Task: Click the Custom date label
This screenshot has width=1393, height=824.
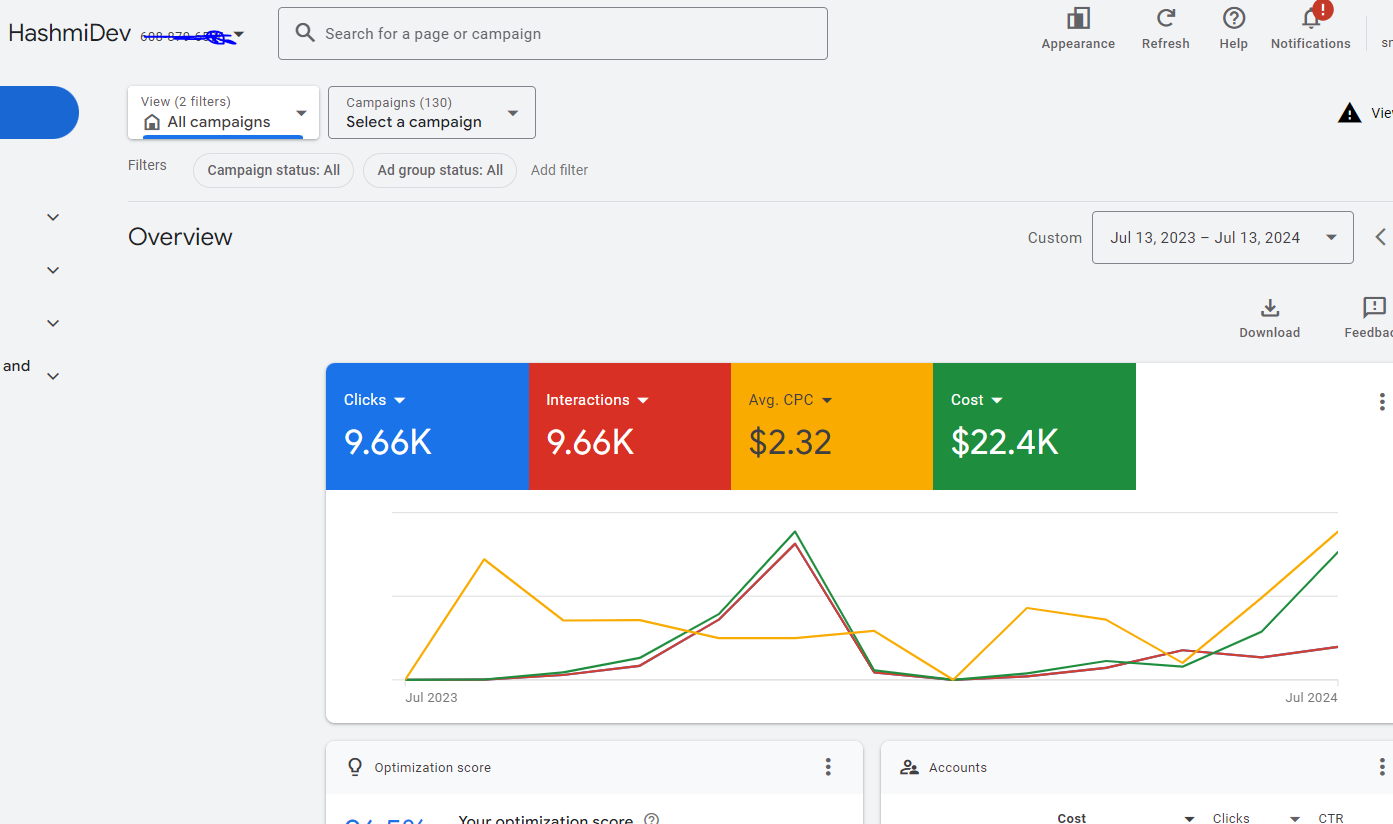Action: [1055, 238]
